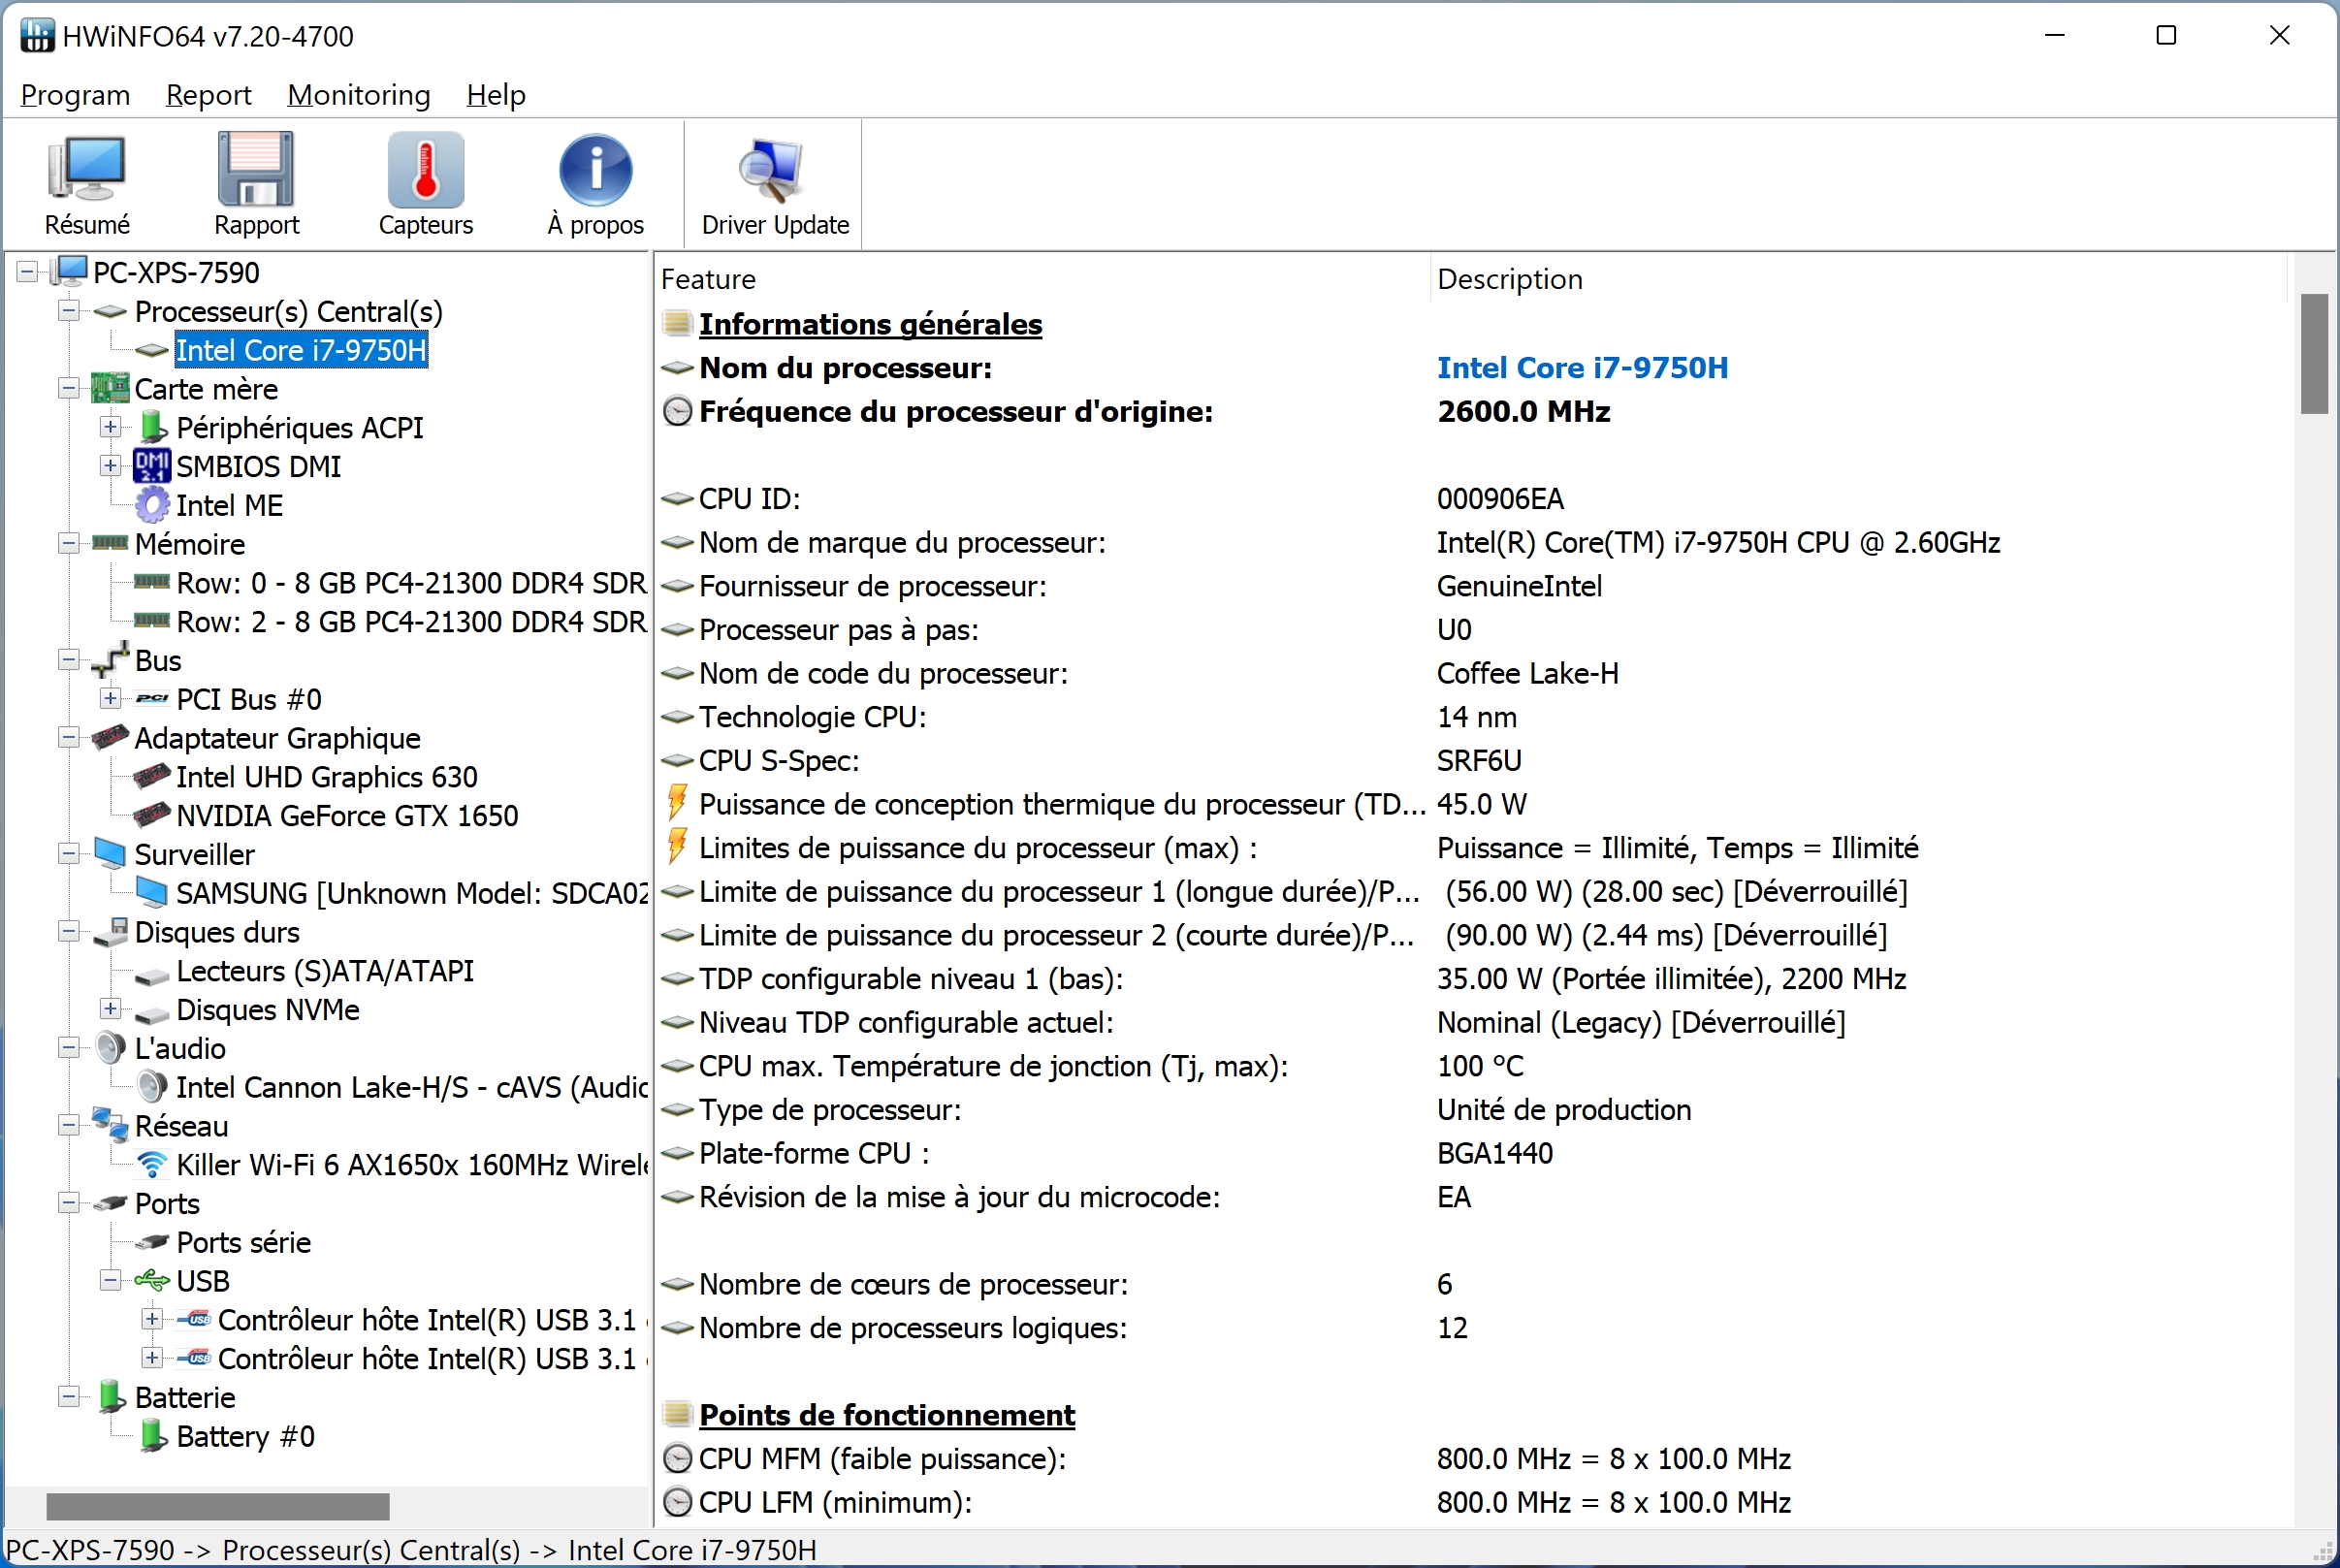Click the horizontal scrollbar thumb under tree
The height and width of the screenshot is (1568, 2340).
coord(218,1506)
